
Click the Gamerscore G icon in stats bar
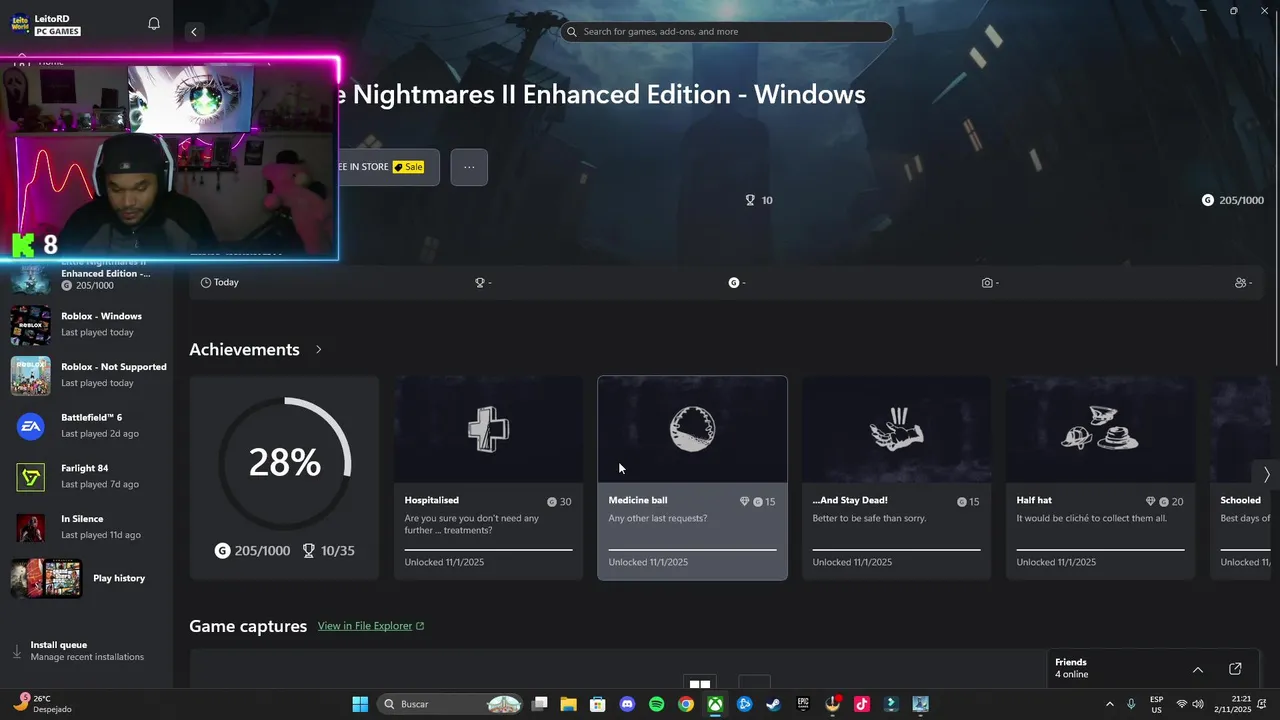click(736, 283)
